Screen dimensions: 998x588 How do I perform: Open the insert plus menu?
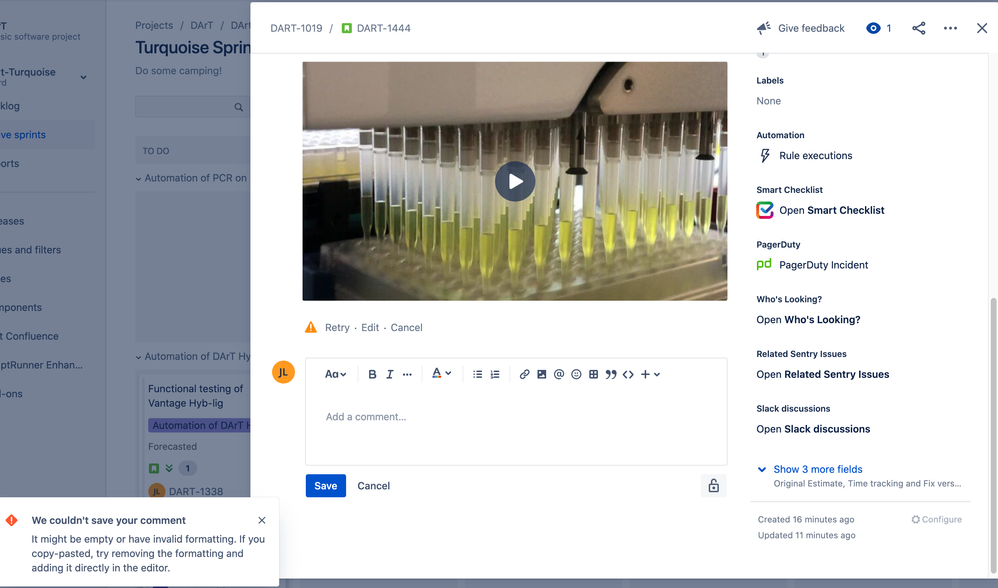click(x=650, y=374)
